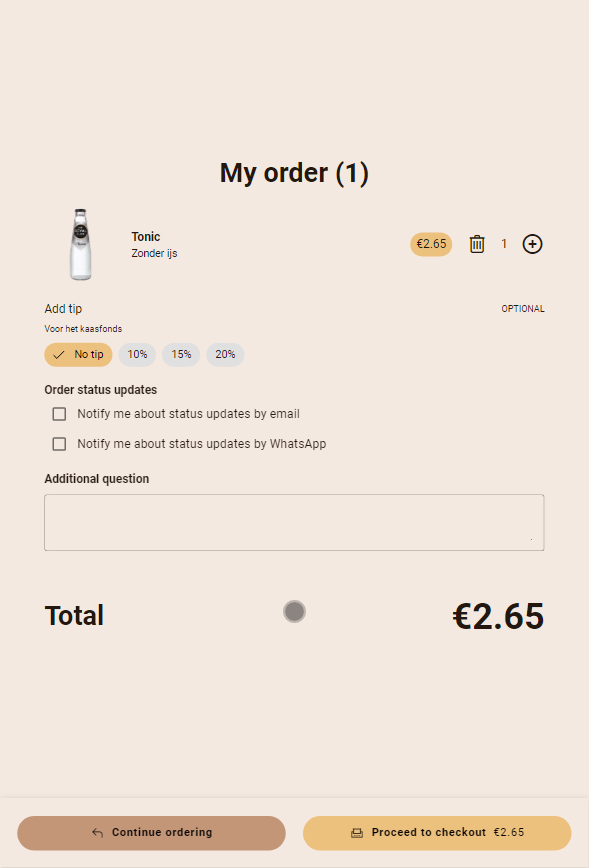Screen dimensions: 589x868
Task: Increase Tonic quantity with the plus icon
Action: 533,244
